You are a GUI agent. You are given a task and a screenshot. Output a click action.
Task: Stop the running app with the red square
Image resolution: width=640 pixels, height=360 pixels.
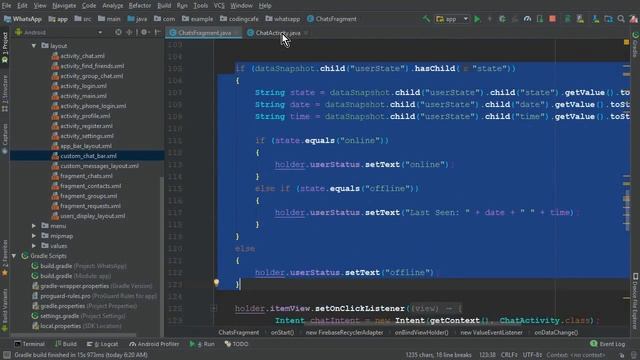[553, 19]
